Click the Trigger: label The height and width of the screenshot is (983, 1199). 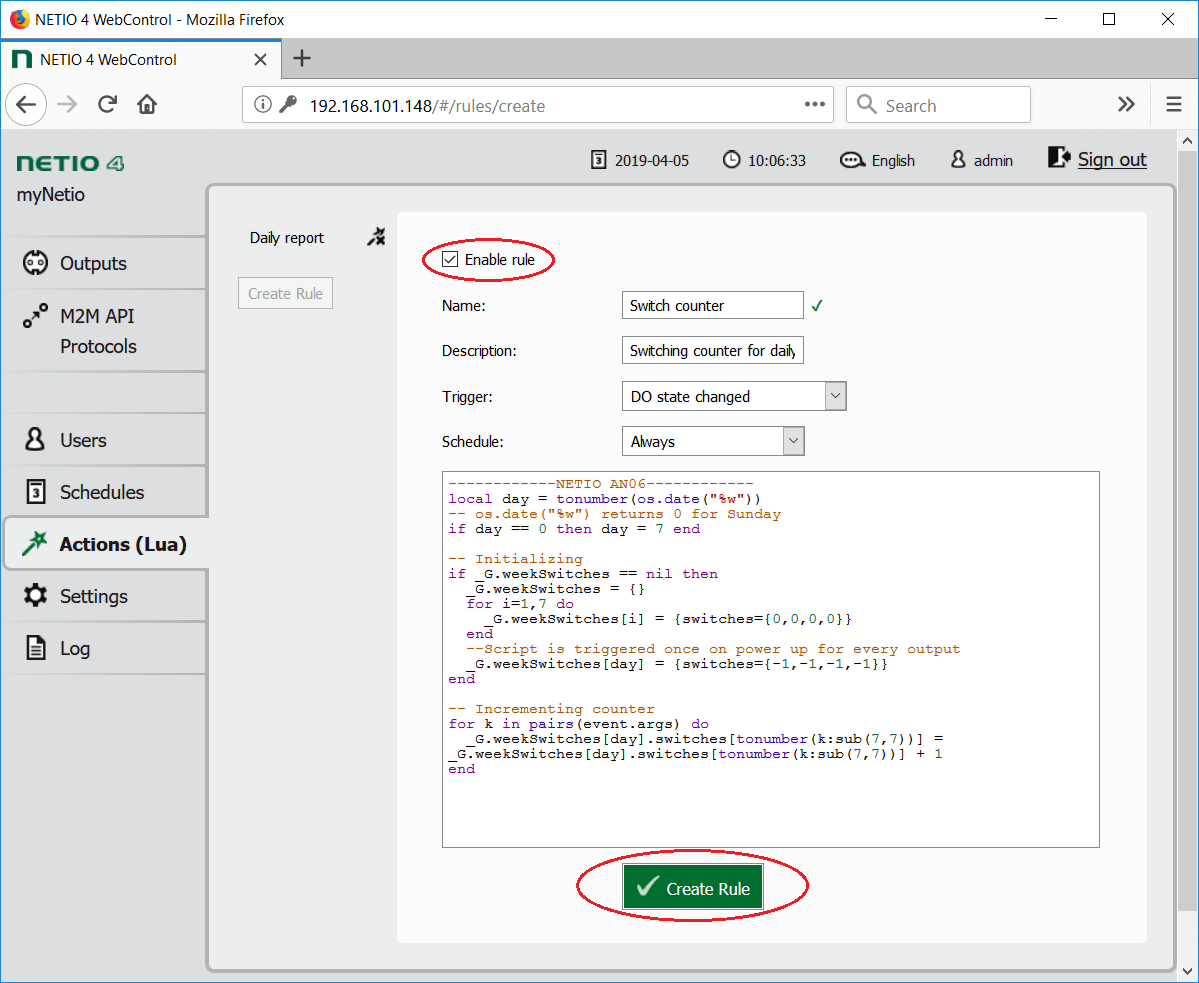coord(467,397)
